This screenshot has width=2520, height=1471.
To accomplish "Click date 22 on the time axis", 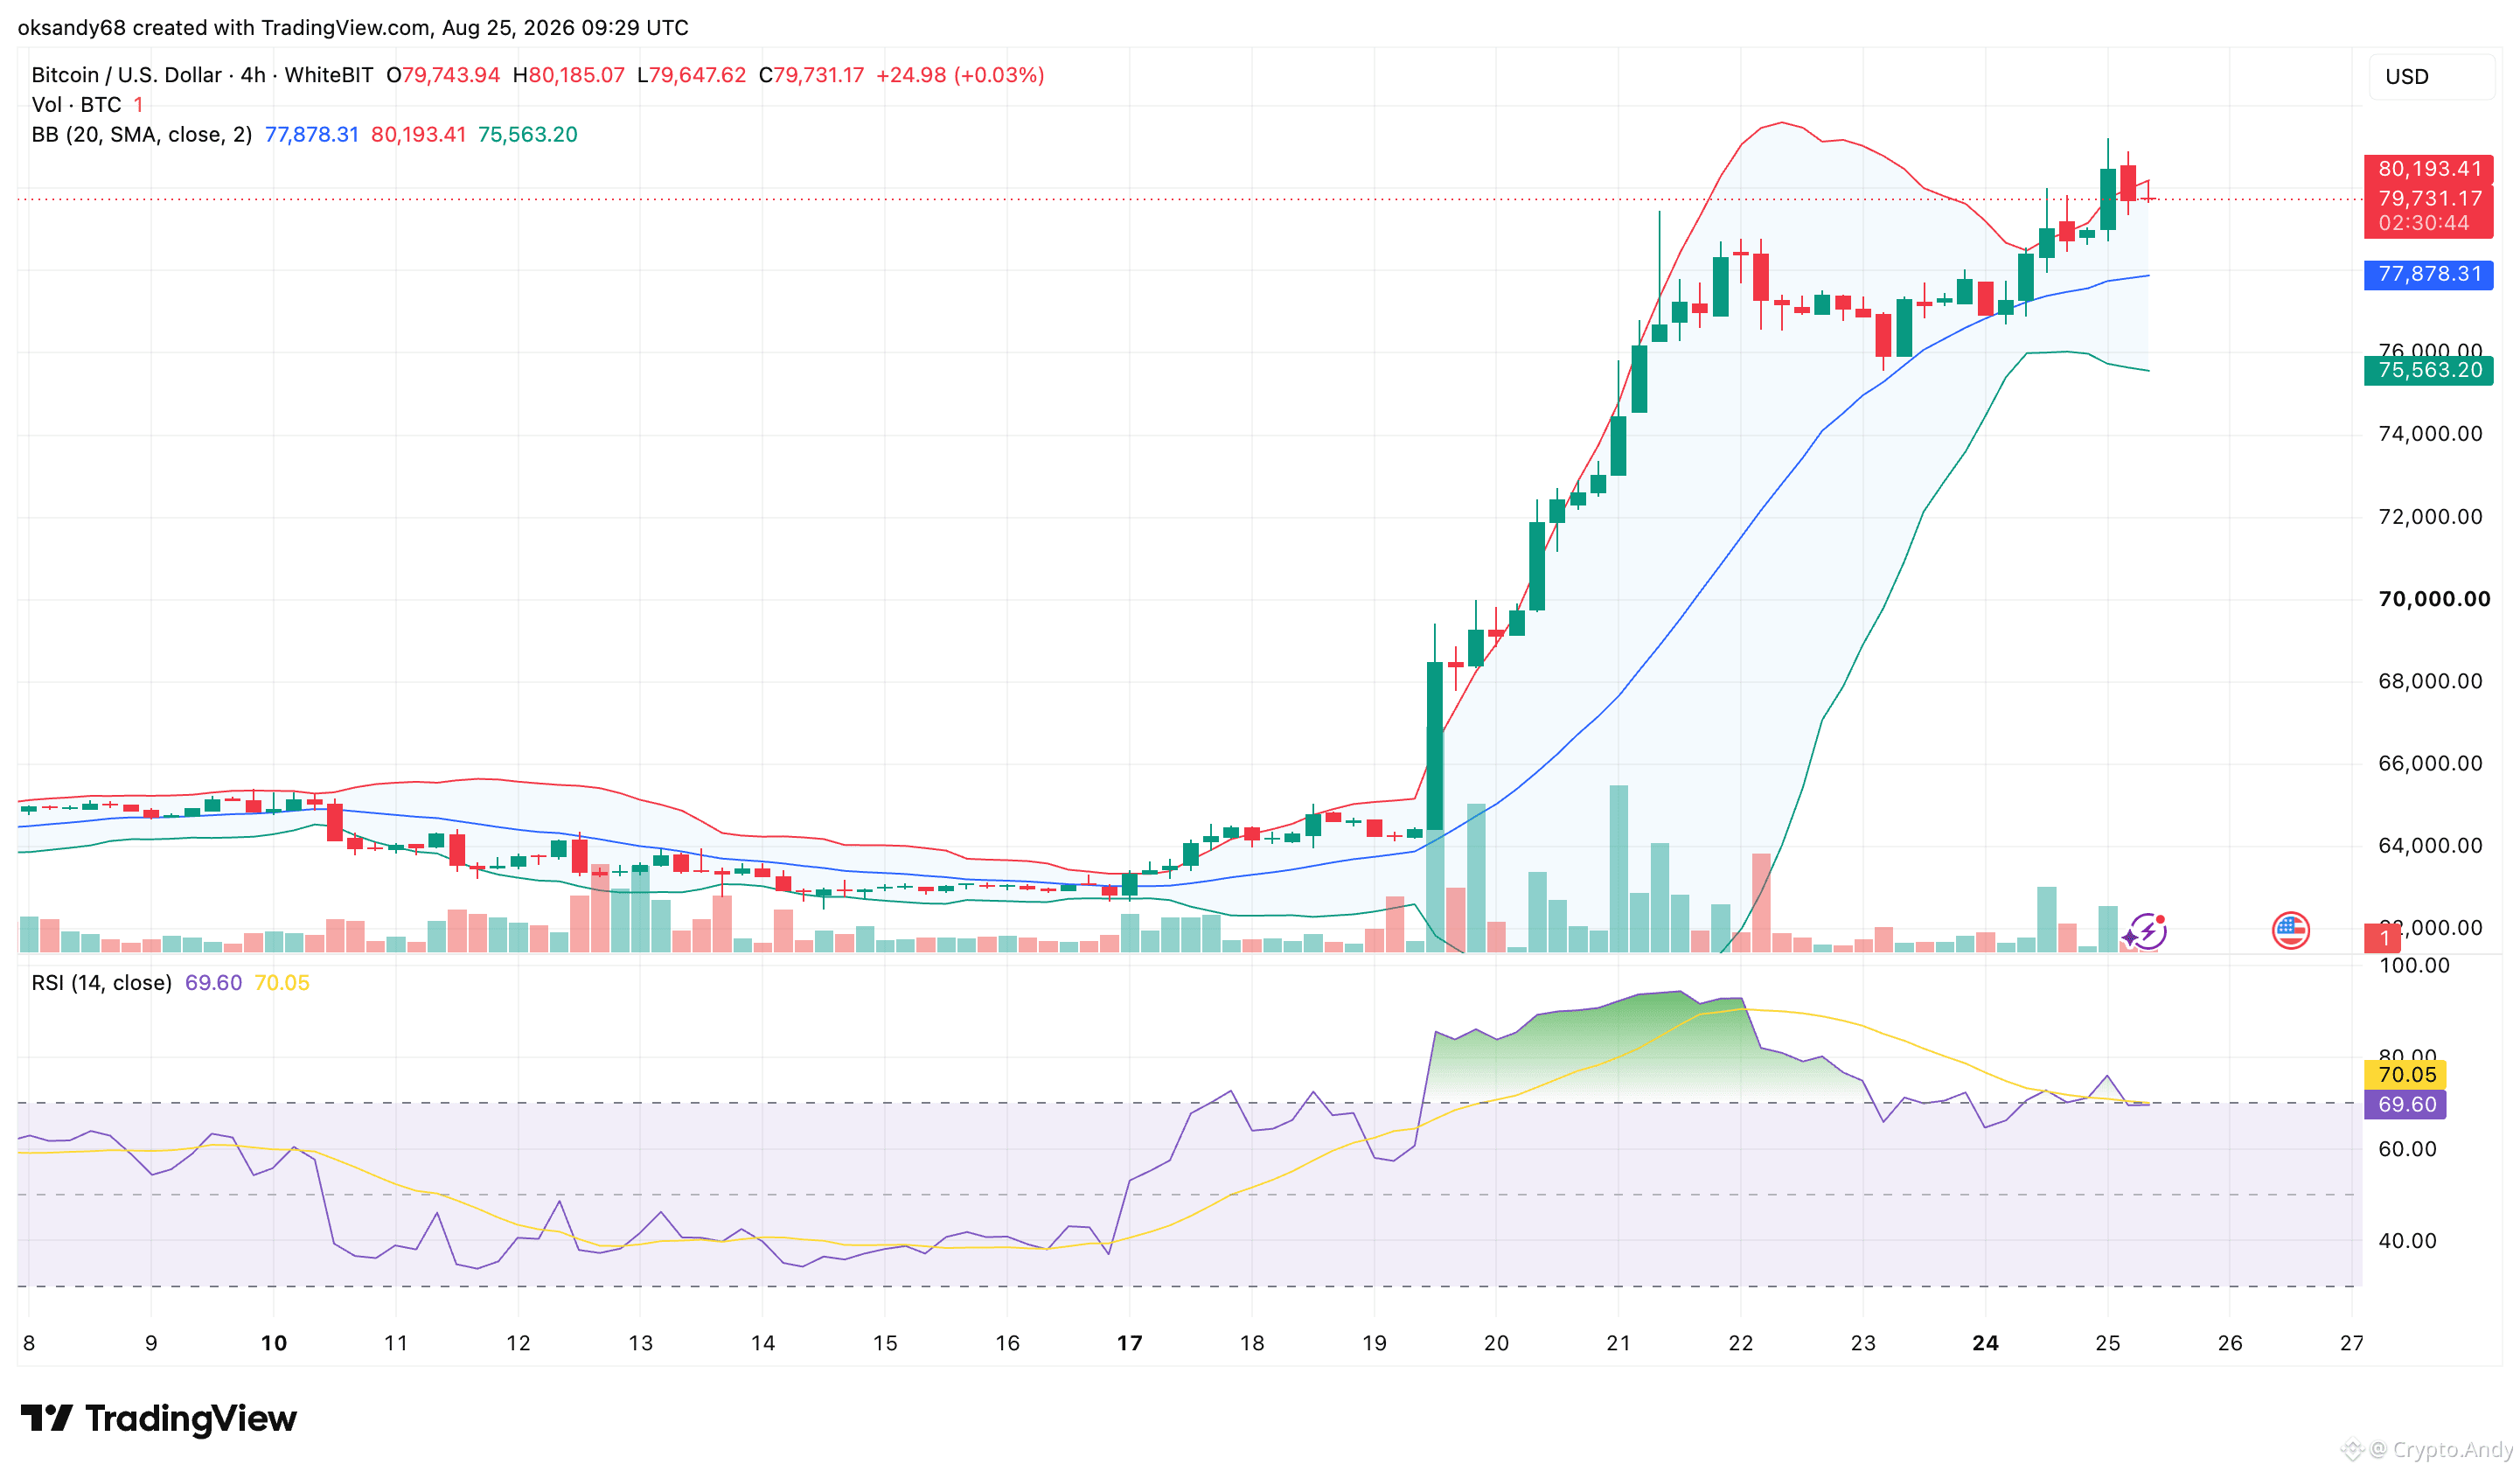I will [1741, 1343].
